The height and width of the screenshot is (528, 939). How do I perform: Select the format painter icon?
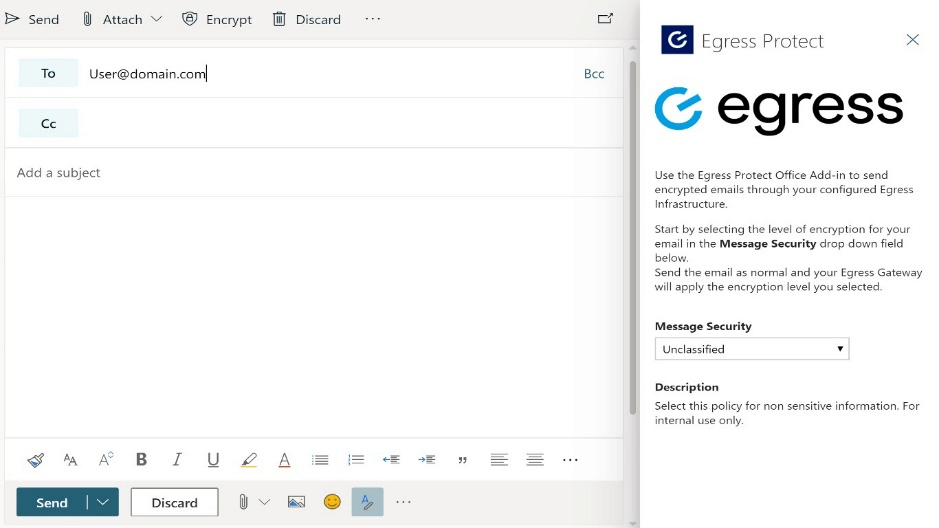(35, 460)
